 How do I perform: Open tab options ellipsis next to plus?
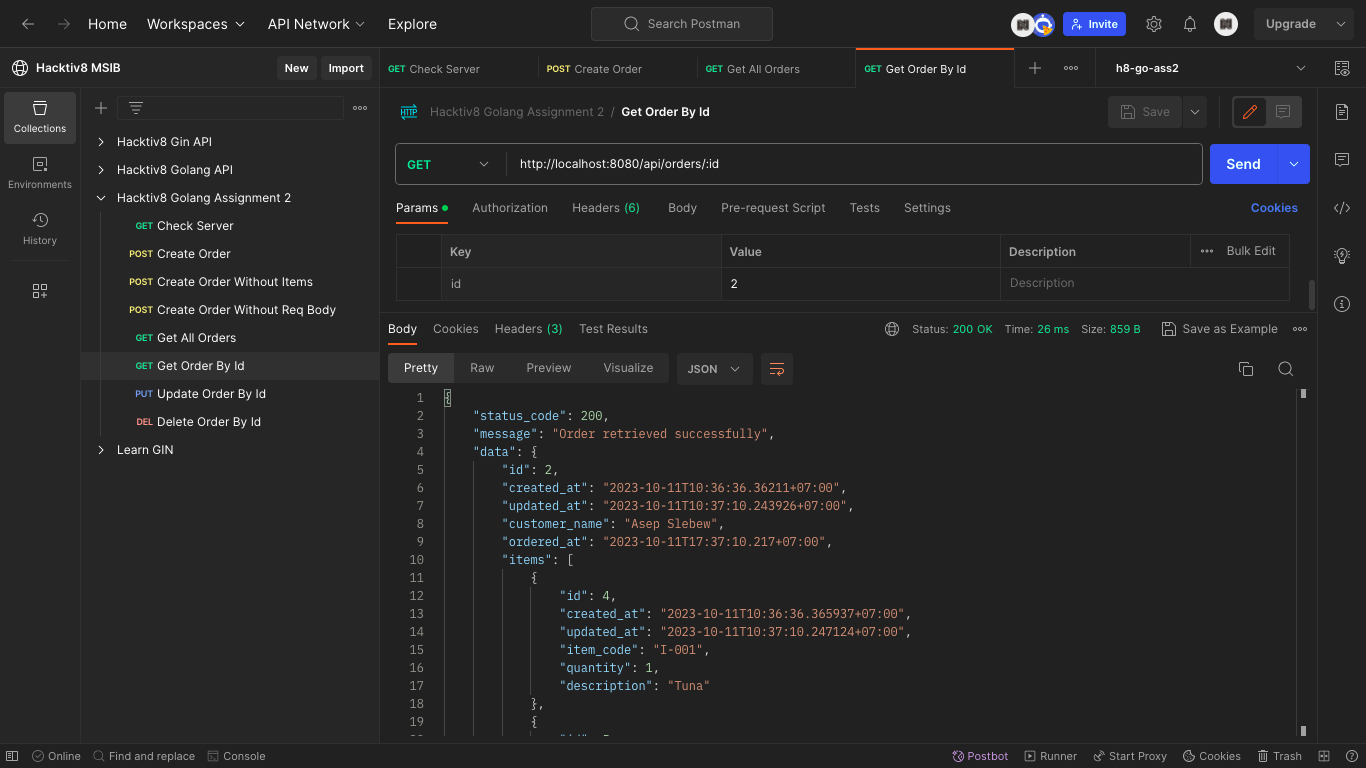tap(1071, 68)
